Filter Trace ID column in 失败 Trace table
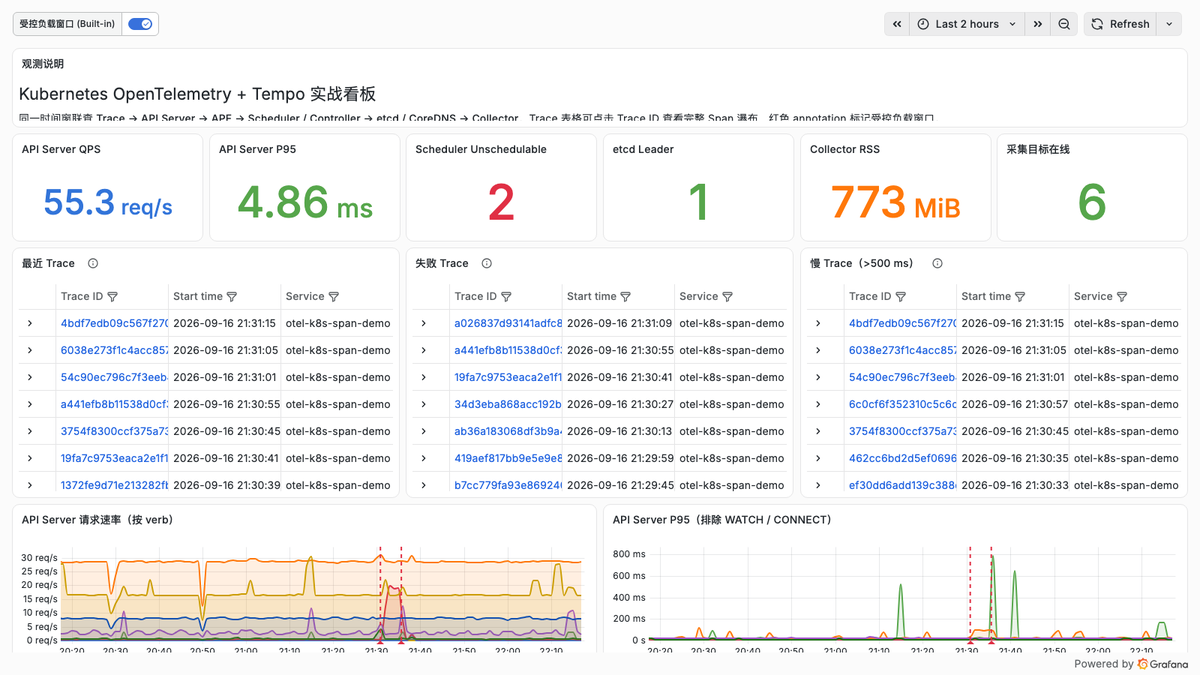Image resolution: width=1200 pixels, height=675 pixels. pyautogui.click(x=507, y=297)
